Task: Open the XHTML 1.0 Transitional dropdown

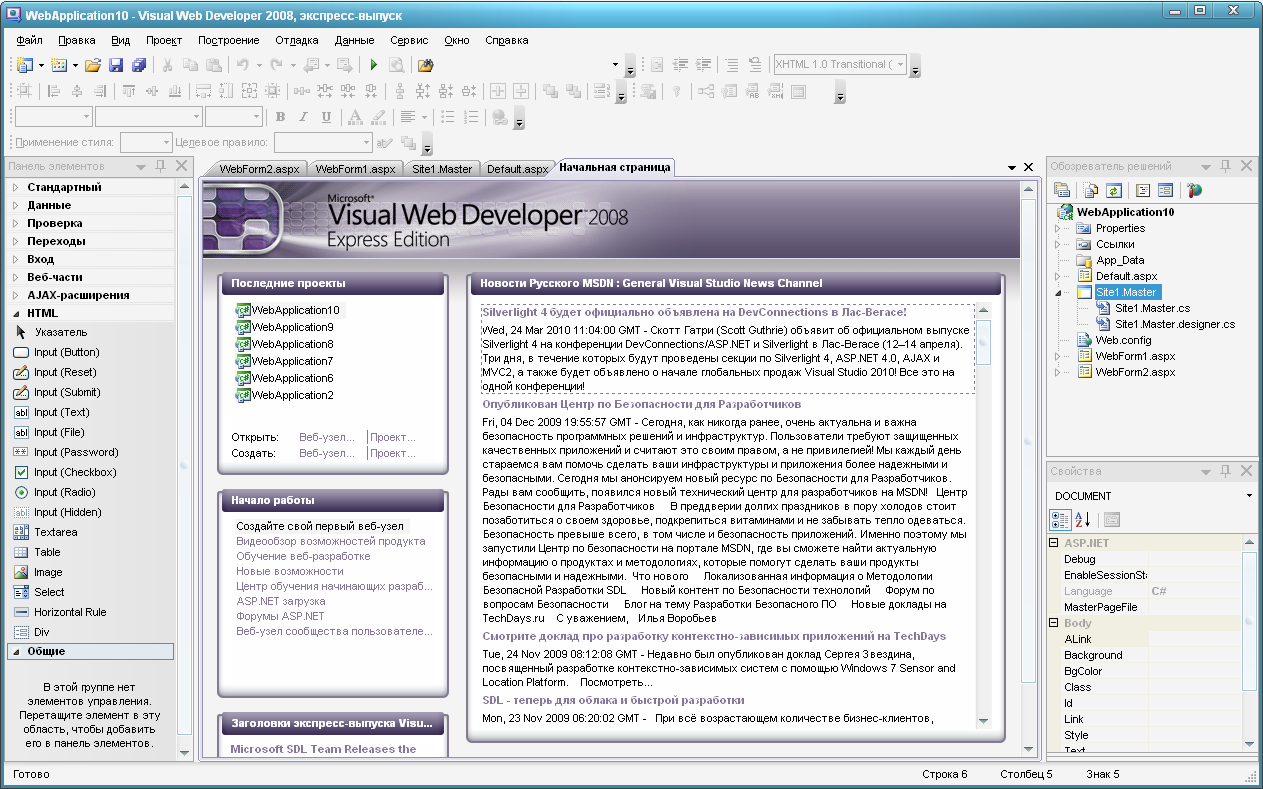Action: click(901, 64)
